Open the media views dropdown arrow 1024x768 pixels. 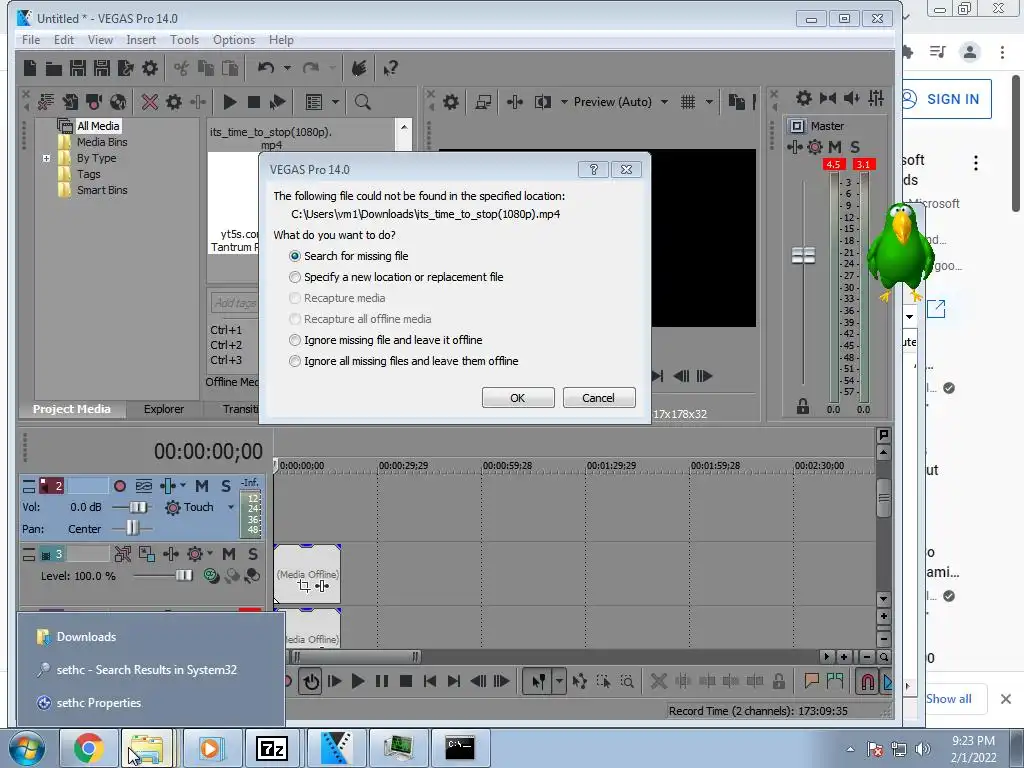pyautogui.click(x=335, y=102)
